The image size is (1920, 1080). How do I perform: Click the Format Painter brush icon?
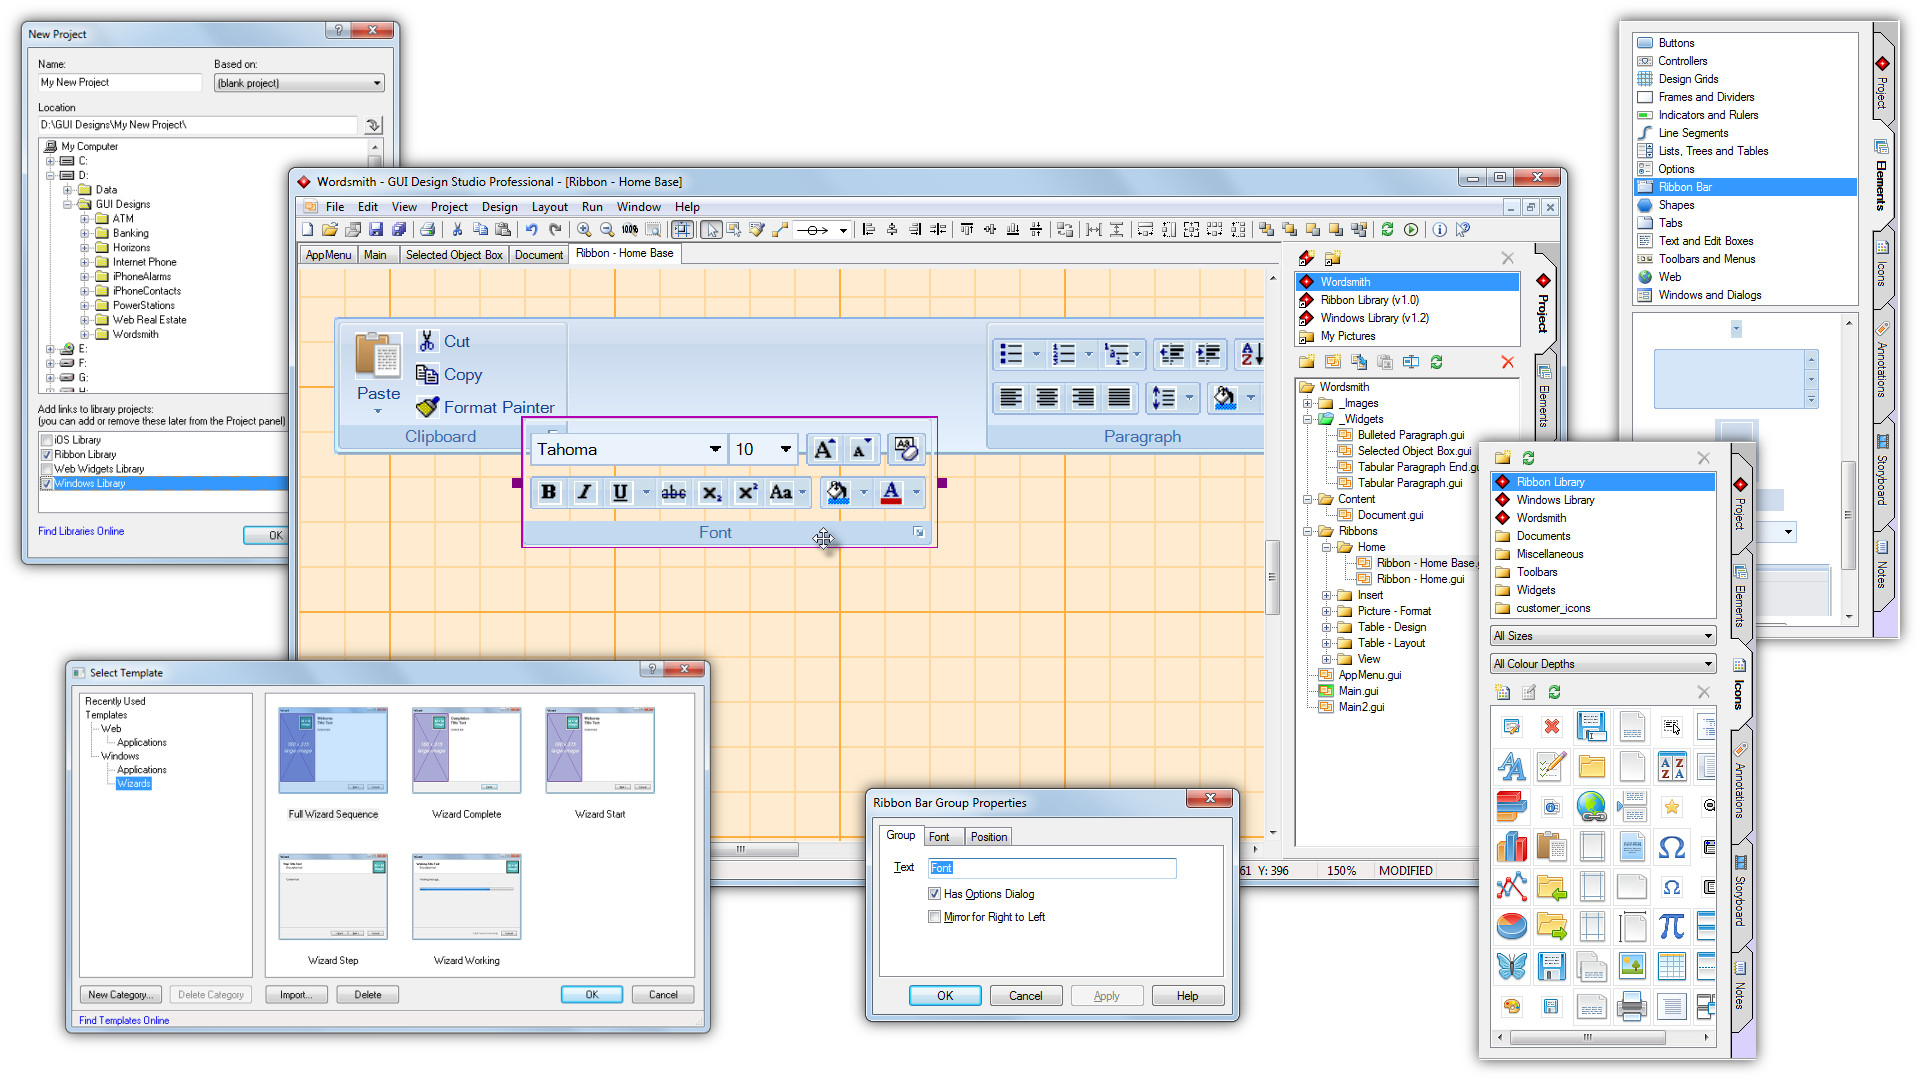click(427, 407)
